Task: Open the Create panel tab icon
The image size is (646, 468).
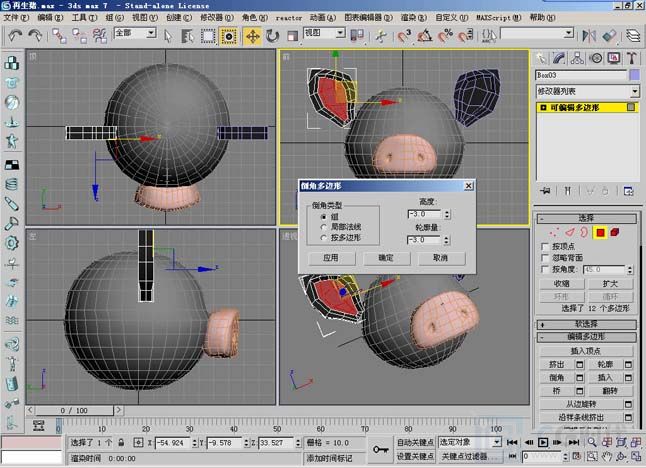Action: pyautogui.click(x=541, y=58)
